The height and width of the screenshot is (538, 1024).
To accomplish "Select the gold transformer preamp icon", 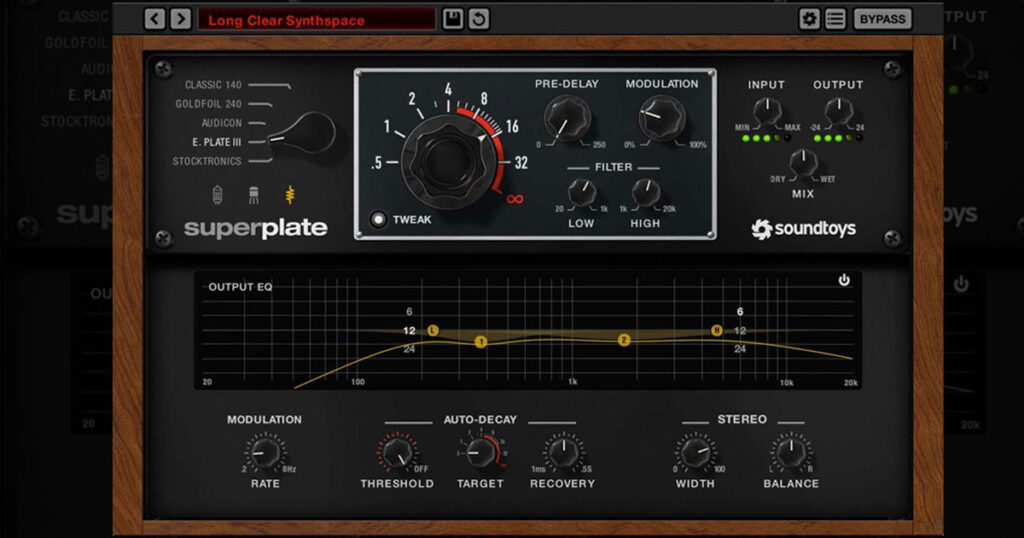I will click(291, 194).
